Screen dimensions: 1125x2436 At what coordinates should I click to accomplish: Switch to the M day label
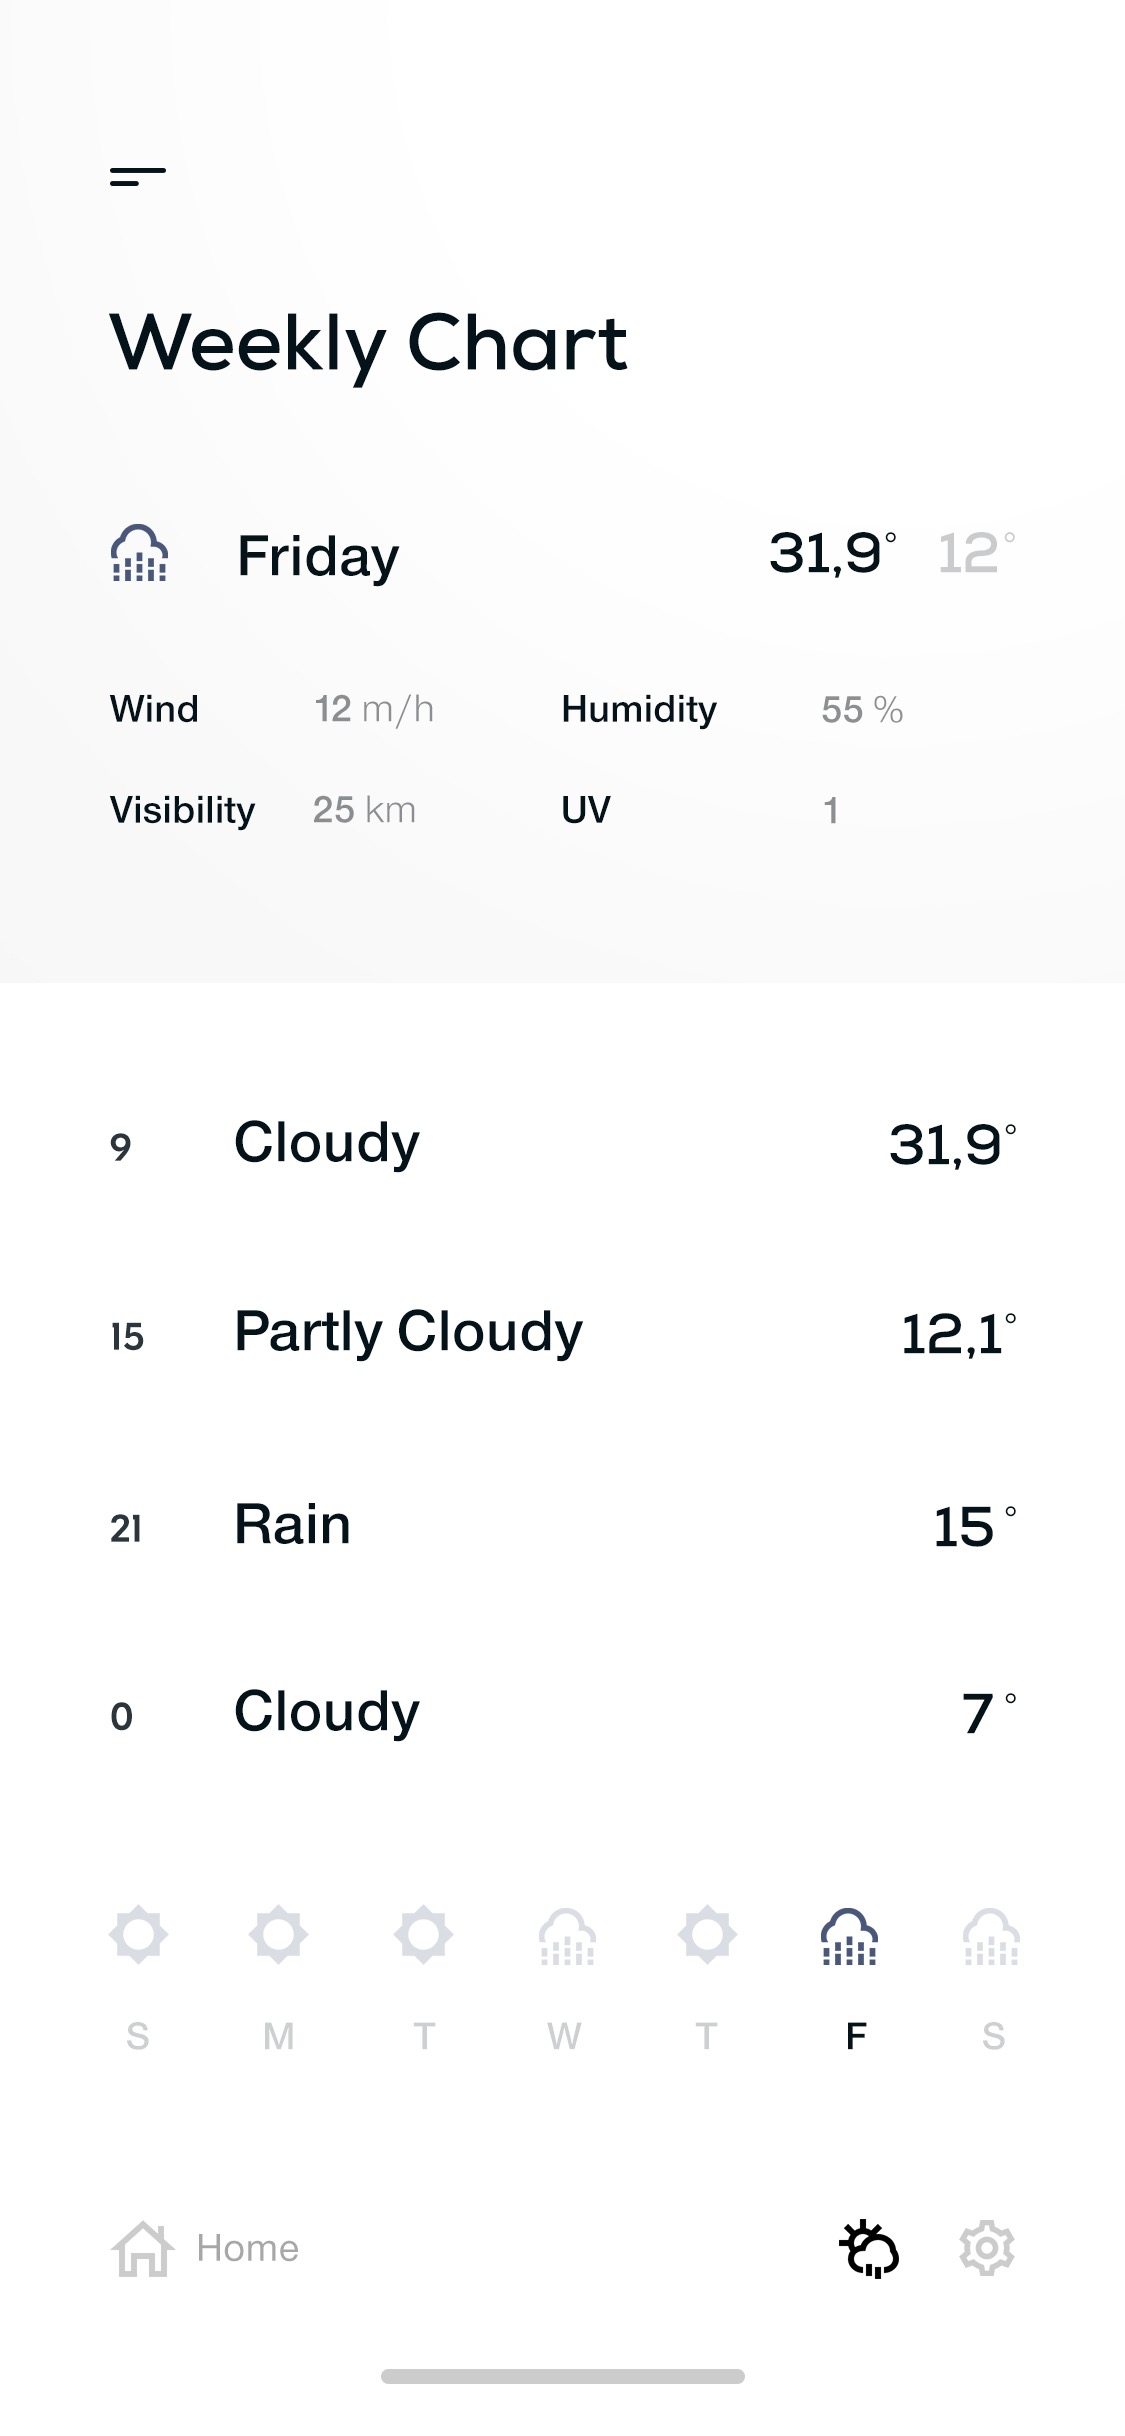(x=279, y=2035)
